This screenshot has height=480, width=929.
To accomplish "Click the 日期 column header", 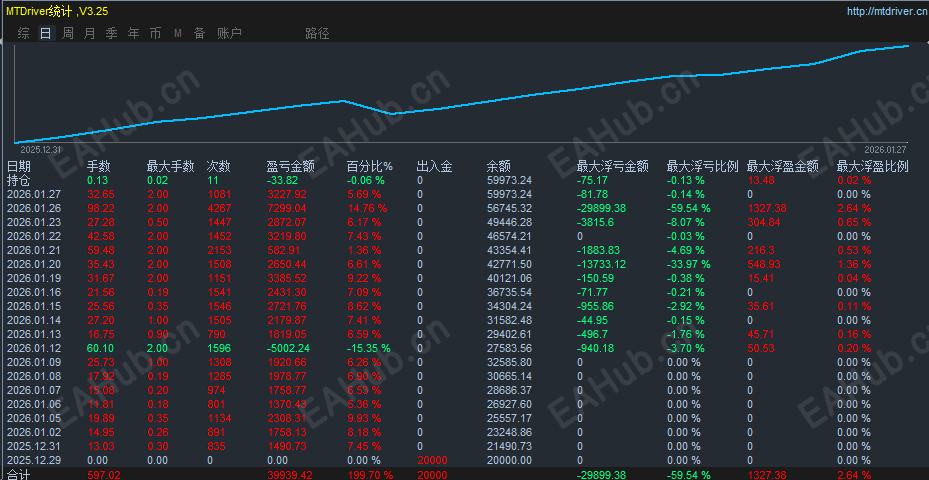I will [19, 167].
